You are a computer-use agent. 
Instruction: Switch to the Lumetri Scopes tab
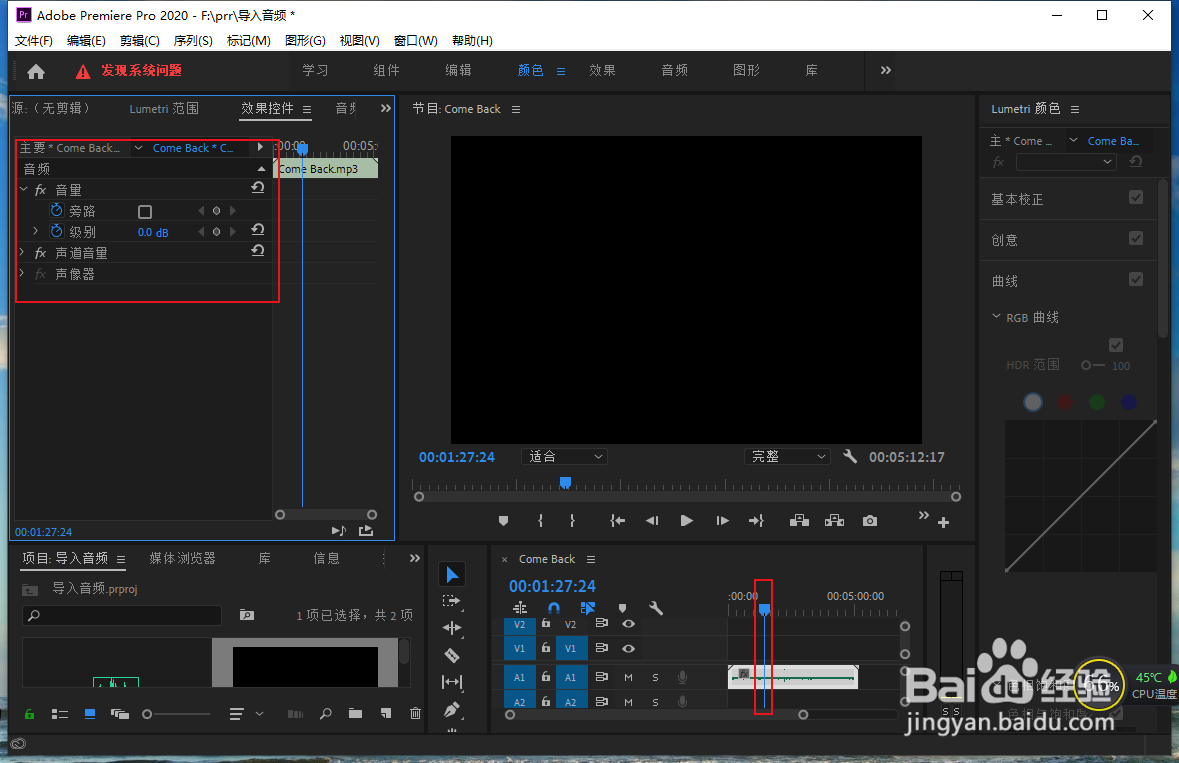click(164, 109)
